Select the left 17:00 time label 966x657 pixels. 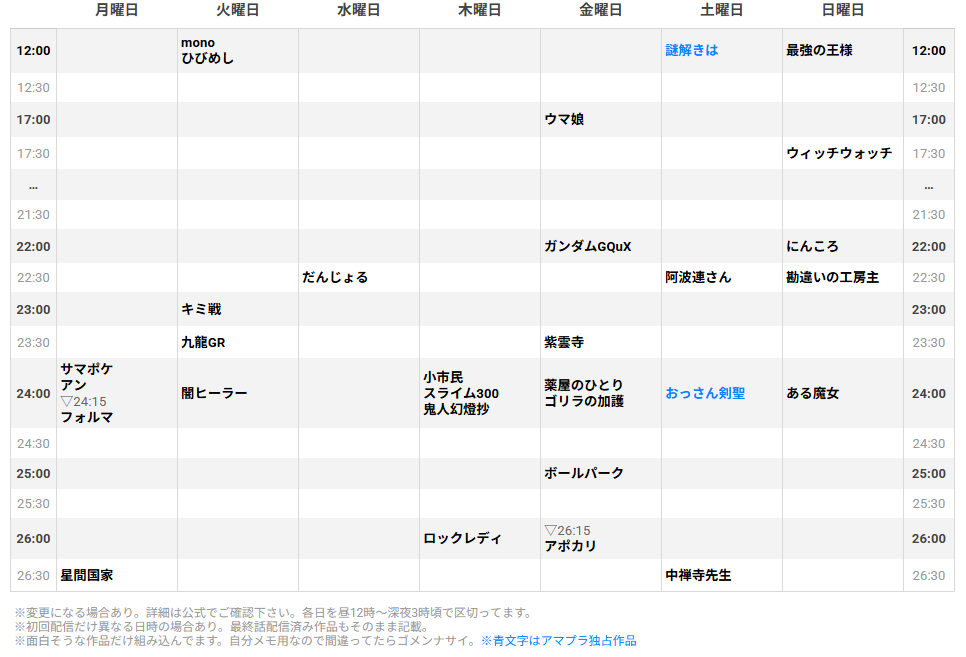coord(33,120)
